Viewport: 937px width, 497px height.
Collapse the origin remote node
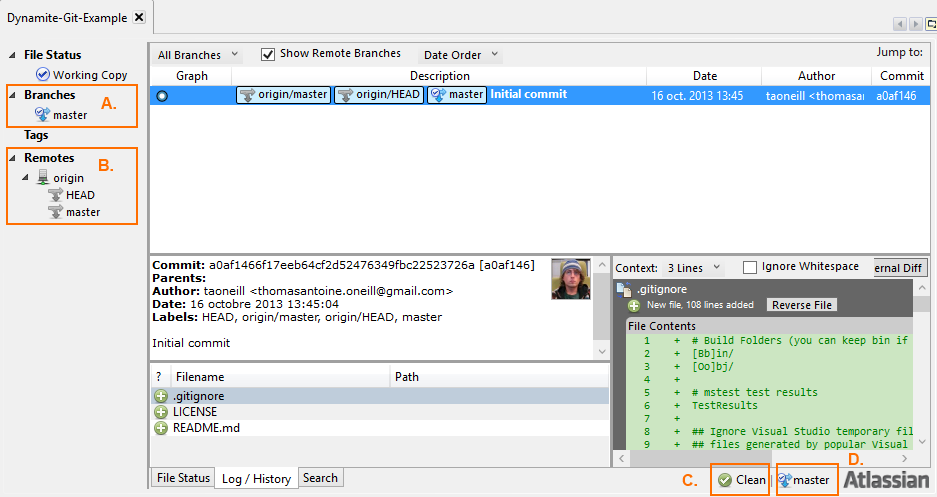25,177
